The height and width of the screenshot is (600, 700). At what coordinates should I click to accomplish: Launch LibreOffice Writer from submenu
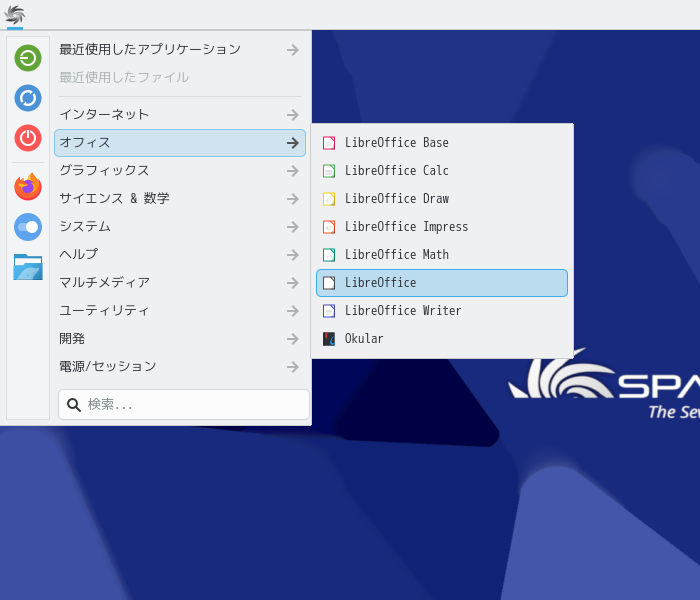[442, 311]
